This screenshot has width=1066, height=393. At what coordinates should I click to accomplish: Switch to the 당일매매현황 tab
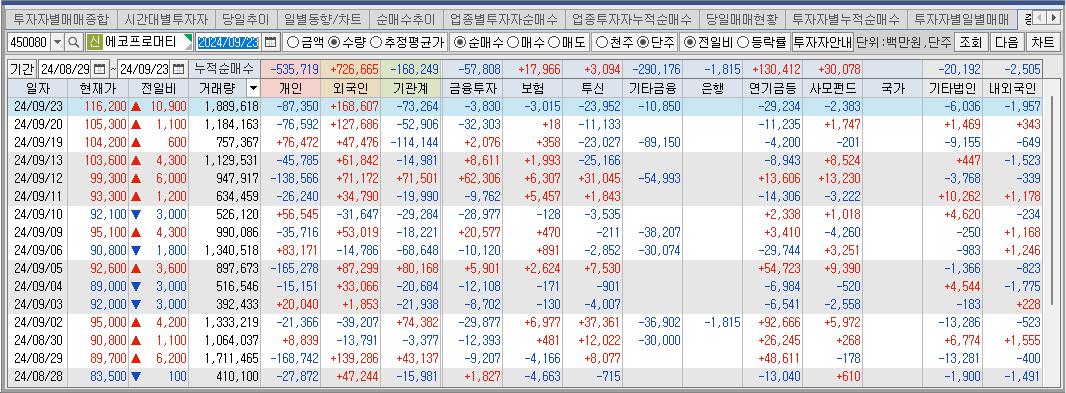coord(742,20)
